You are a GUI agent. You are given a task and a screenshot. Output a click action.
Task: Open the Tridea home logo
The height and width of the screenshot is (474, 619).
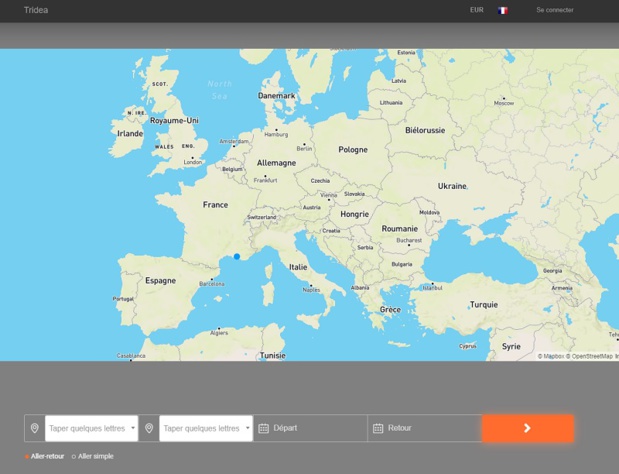tap(36, 10)
